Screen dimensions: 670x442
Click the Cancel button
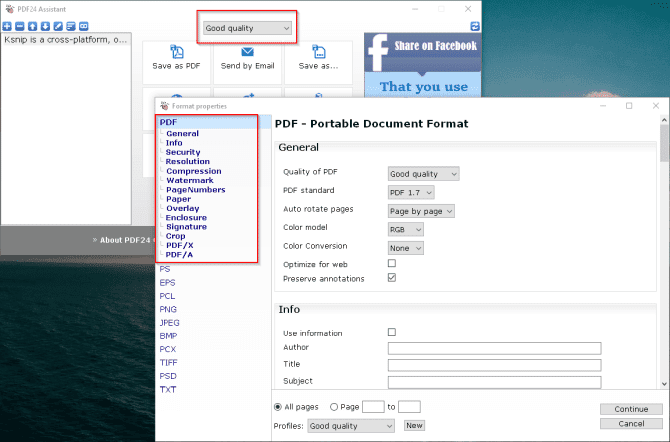coord(631,424)
